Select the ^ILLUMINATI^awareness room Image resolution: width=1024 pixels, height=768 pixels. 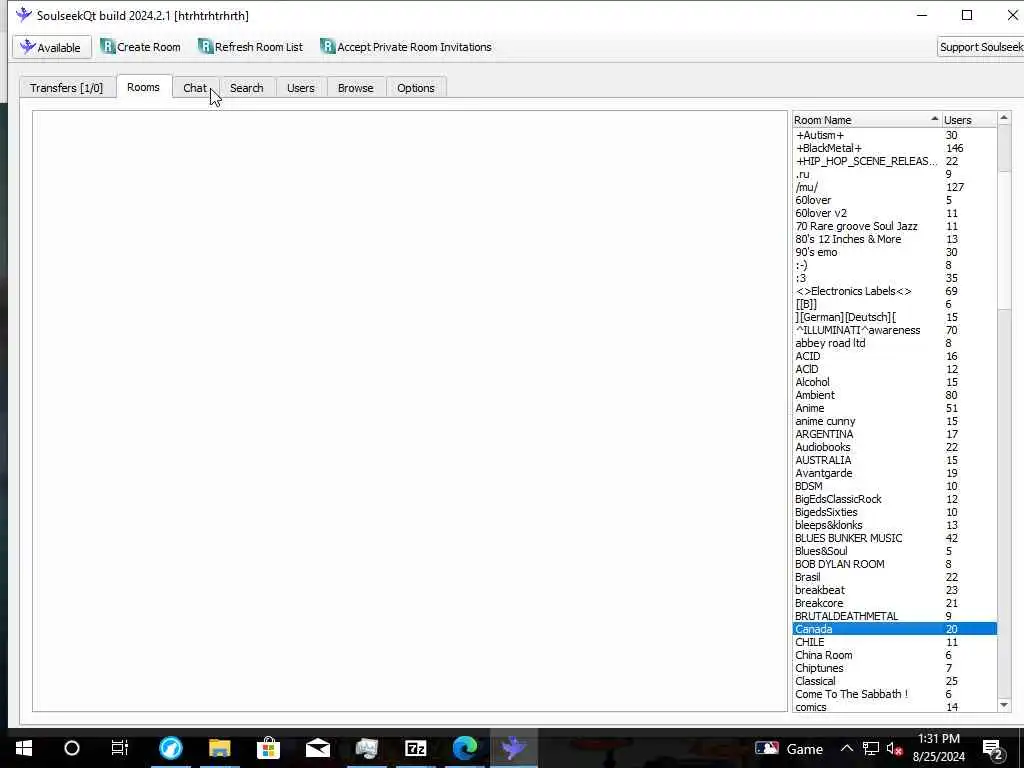[895, 330]
